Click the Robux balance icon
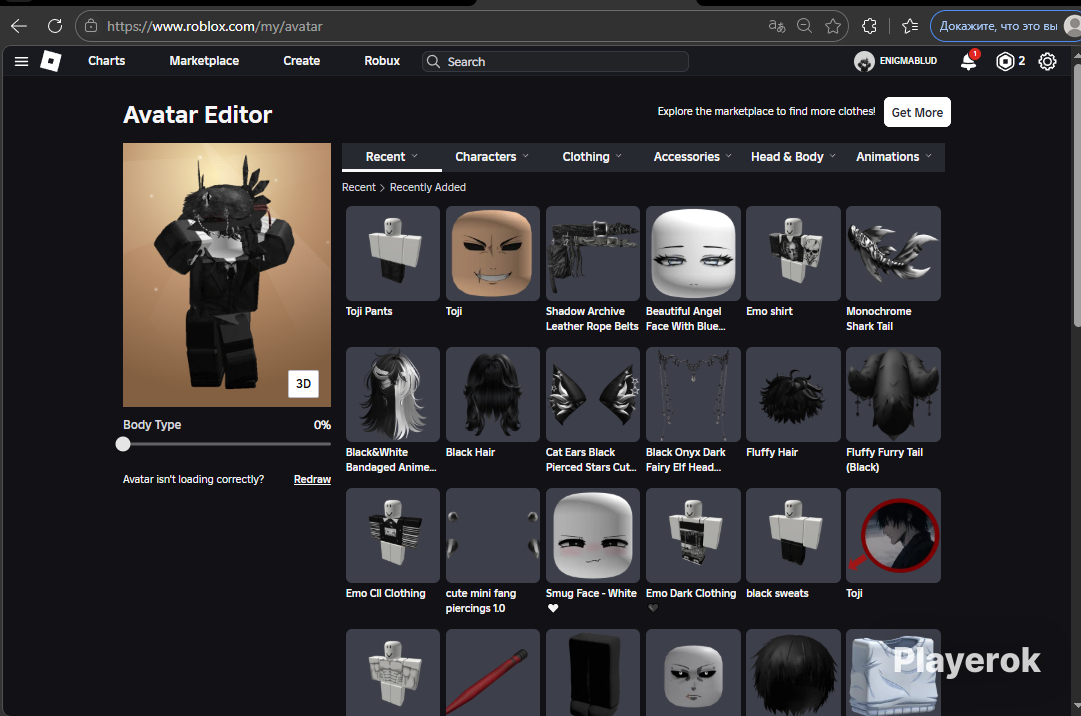The image size is (1081, 716). [x=1005, y=62]
